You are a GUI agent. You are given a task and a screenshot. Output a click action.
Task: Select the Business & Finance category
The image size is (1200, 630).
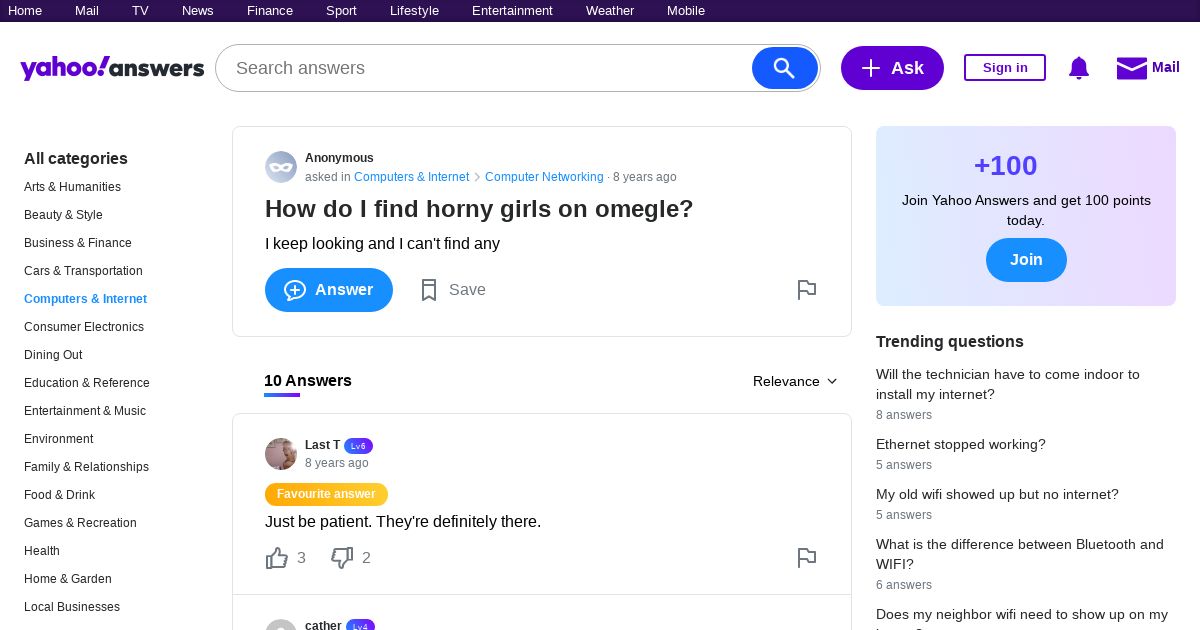pyautogui.click(x=78, y=243)
